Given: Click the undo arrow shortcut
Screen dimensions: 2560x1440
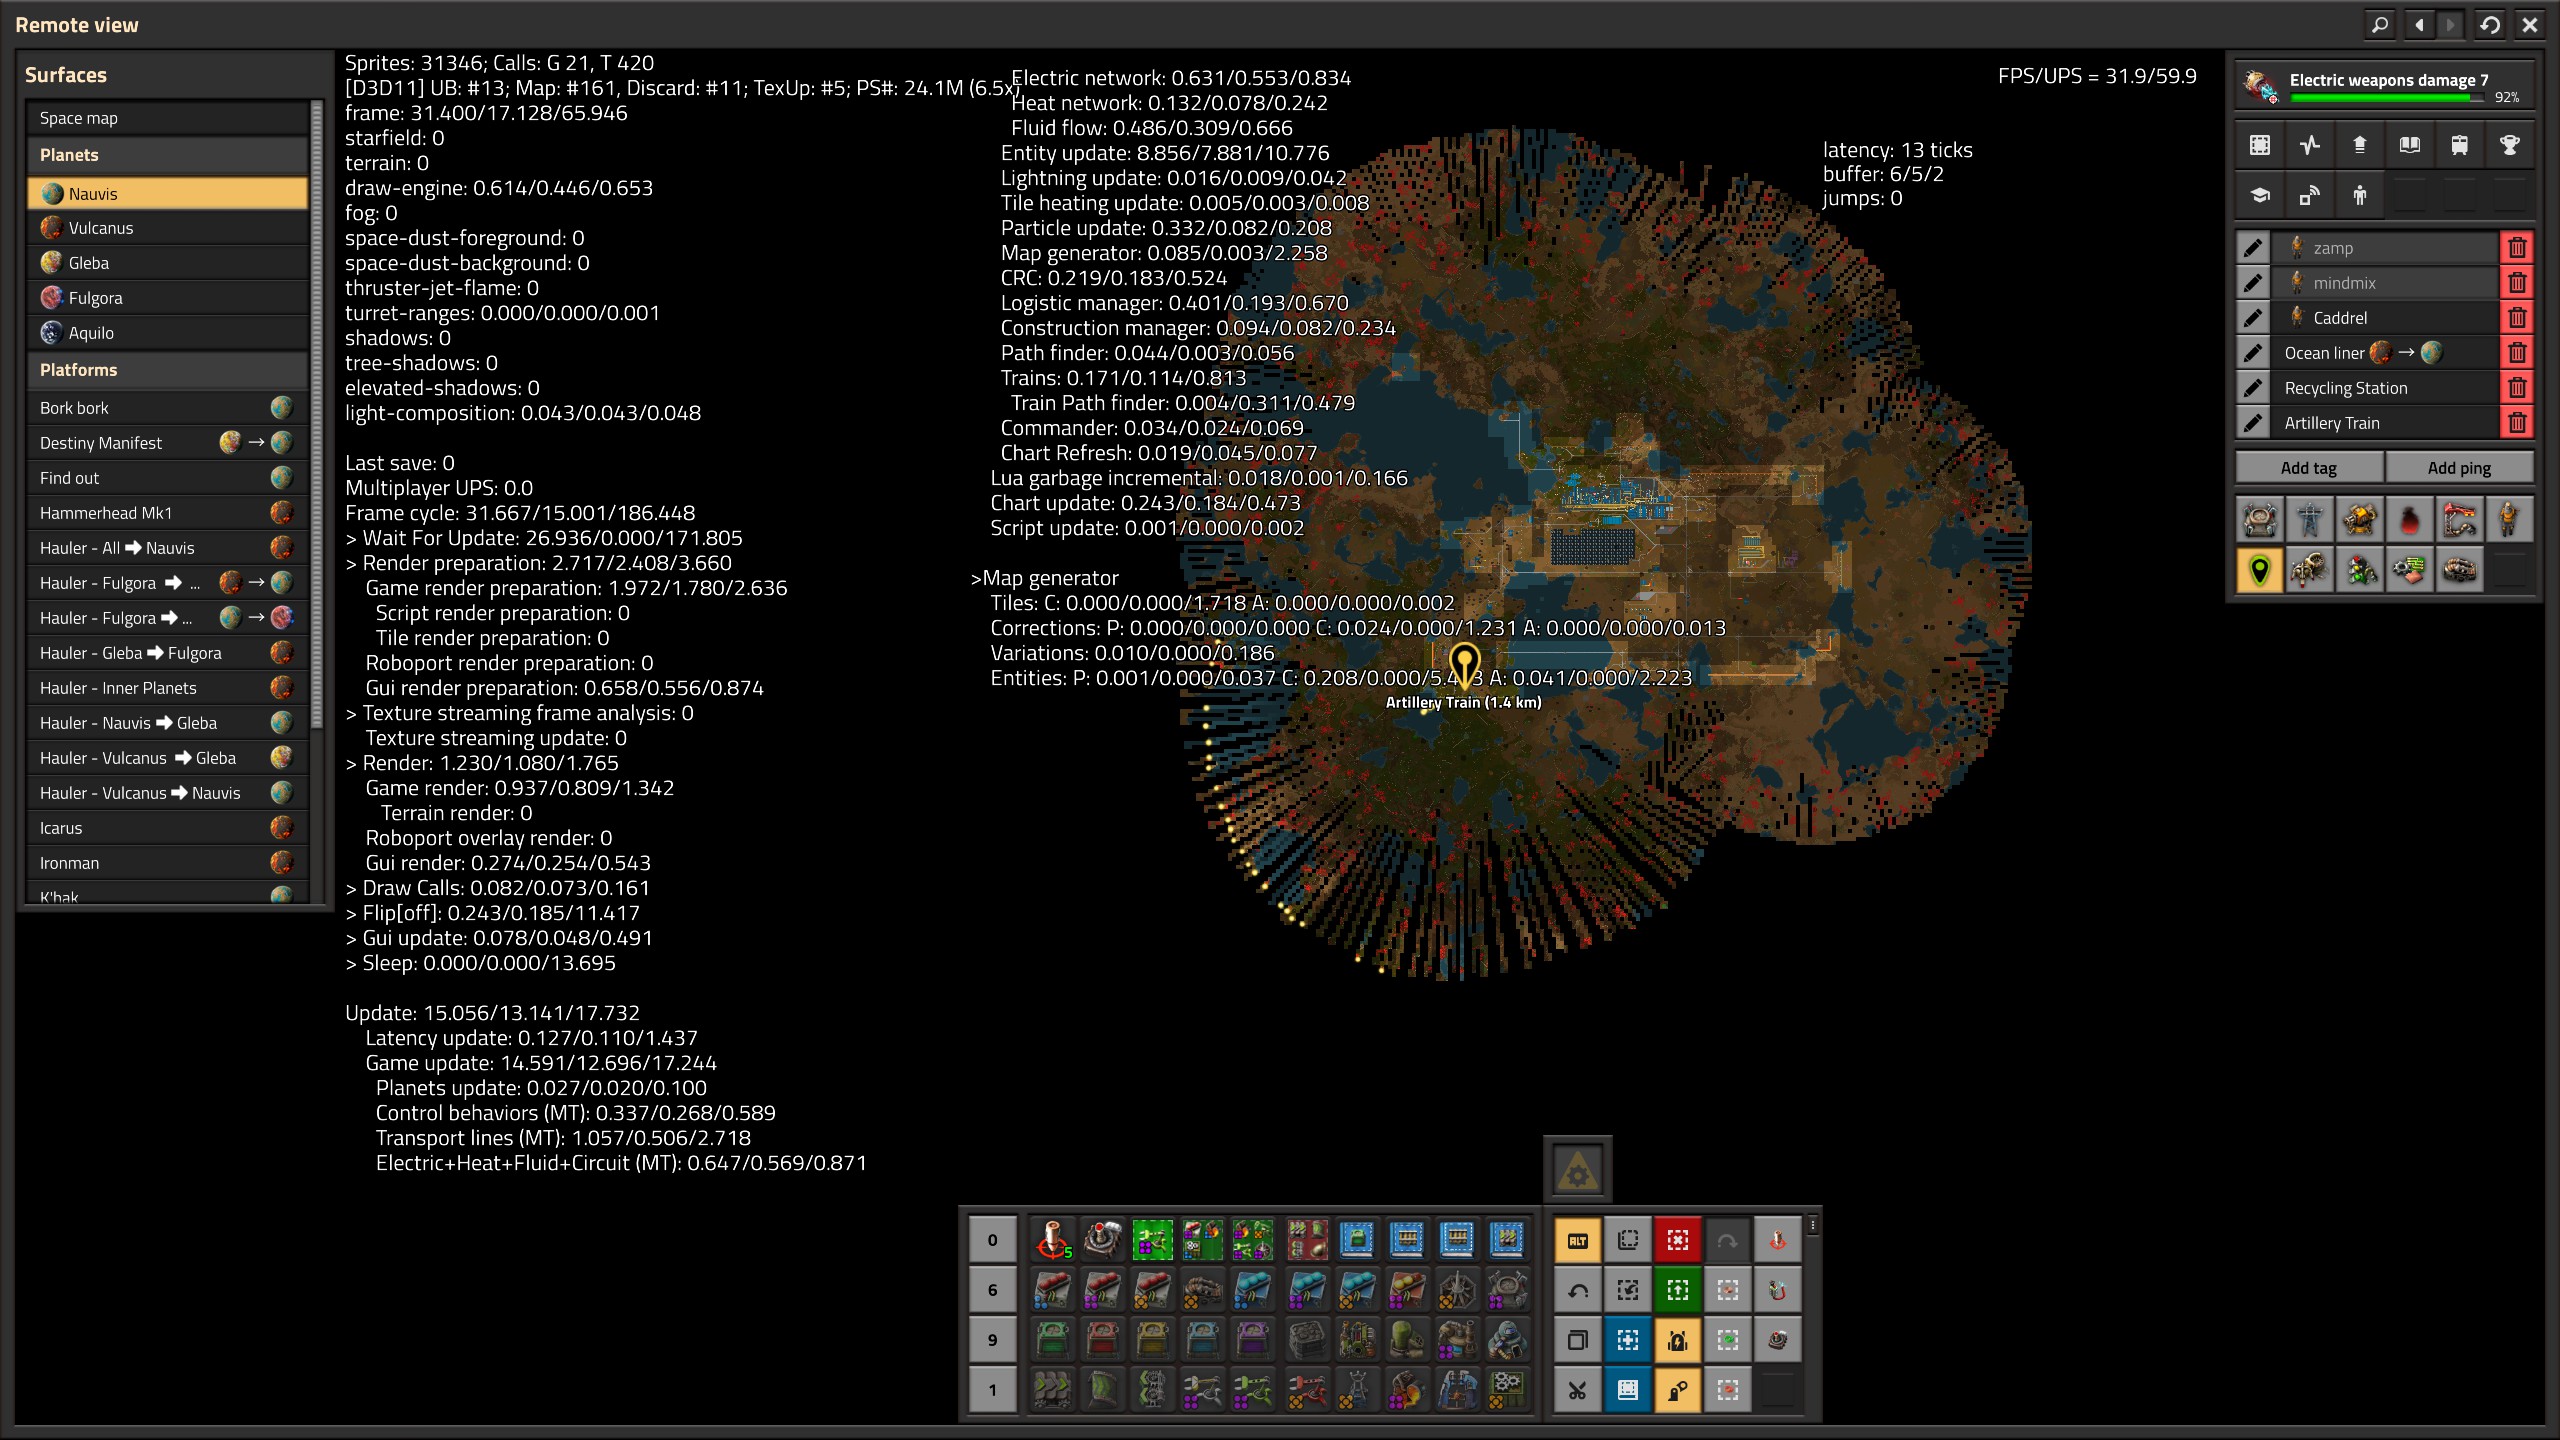Looking at the screenshot, I should pyautogui.click(x=1578, y=1290).
